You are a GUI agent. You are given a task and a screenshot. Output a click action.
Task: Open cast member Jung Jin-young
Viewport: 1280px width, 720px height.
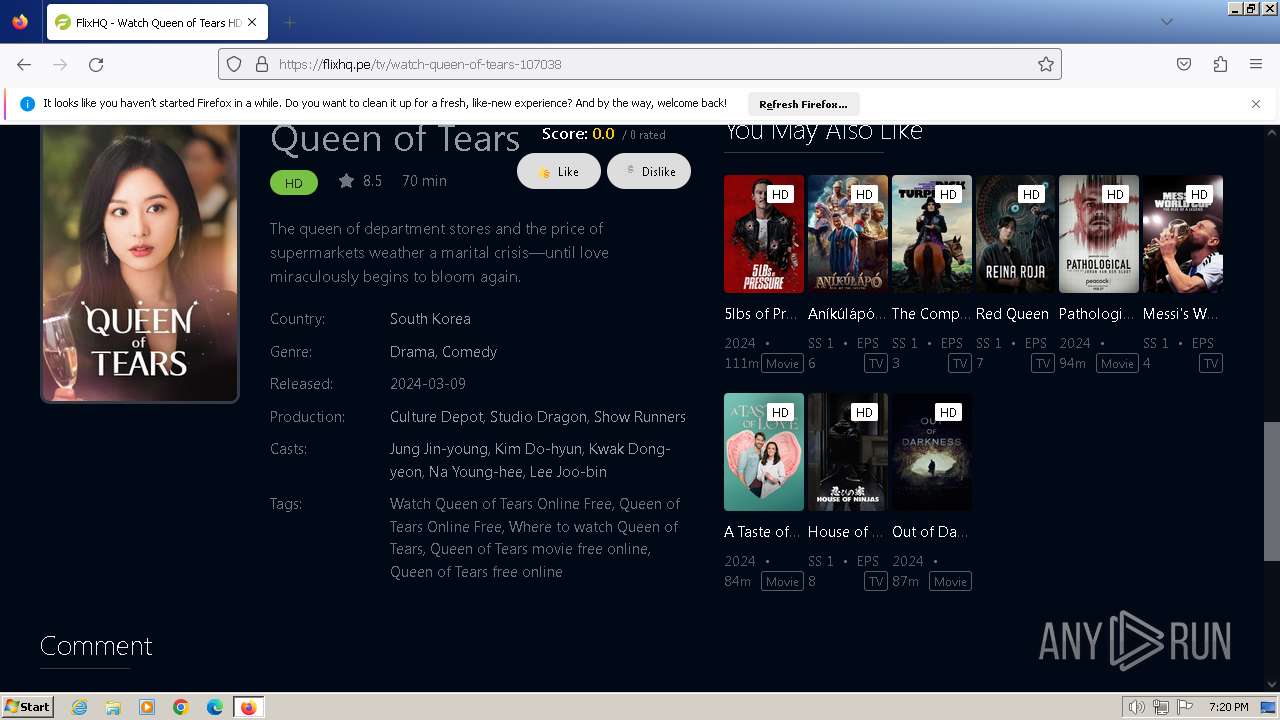(439, 449)
